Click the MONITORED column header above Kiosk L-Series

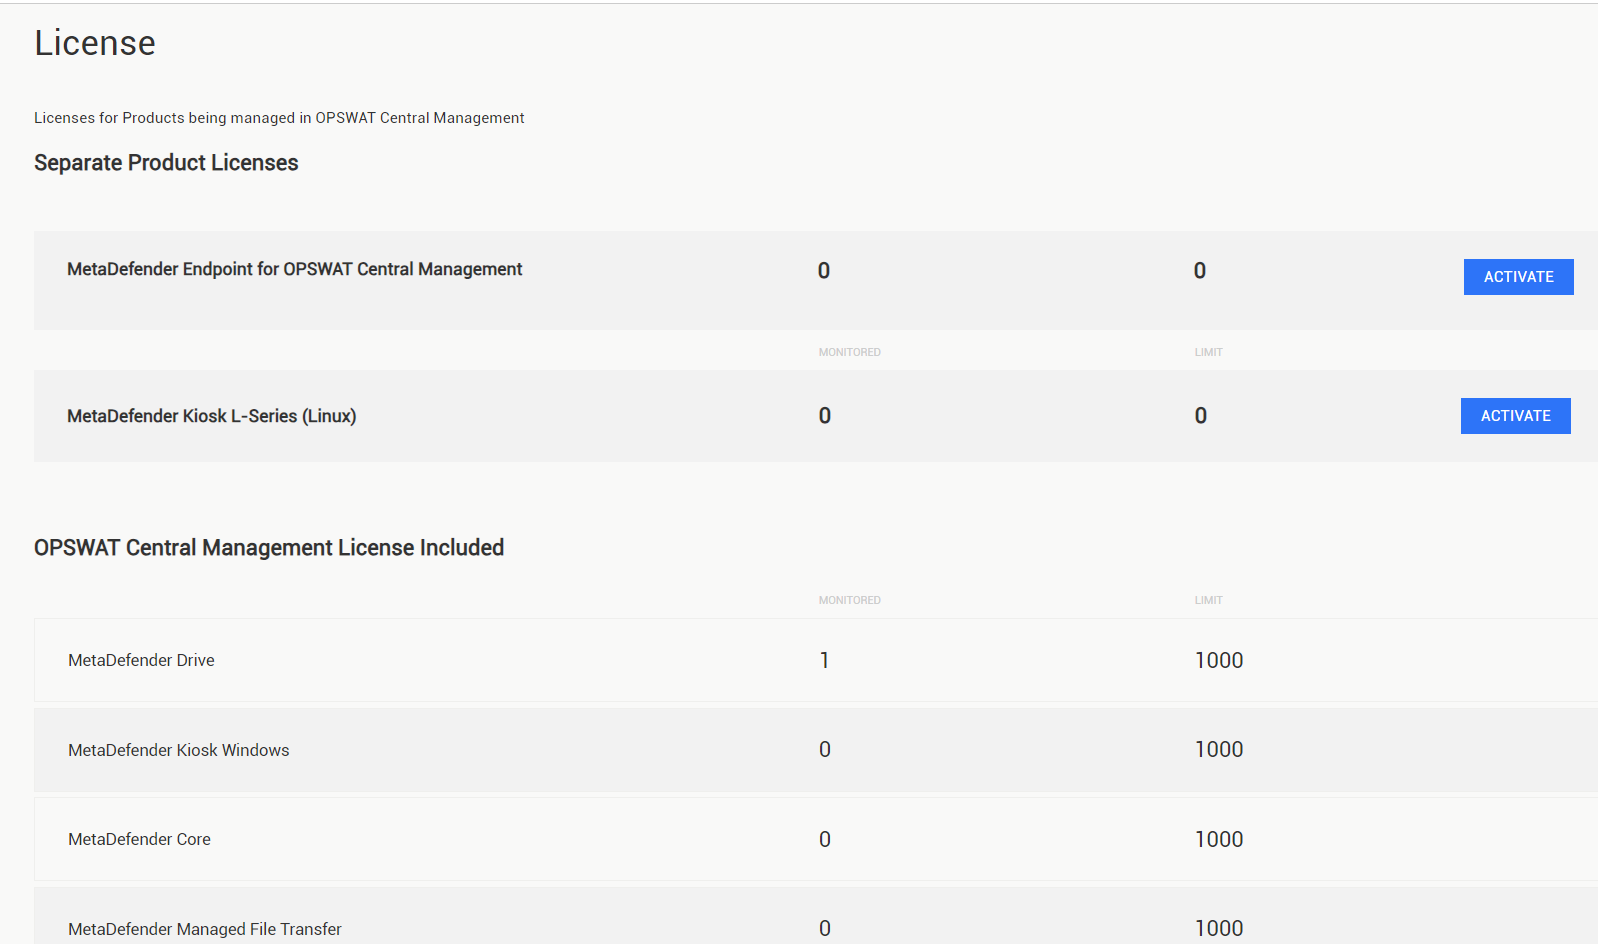coord(850,352)
